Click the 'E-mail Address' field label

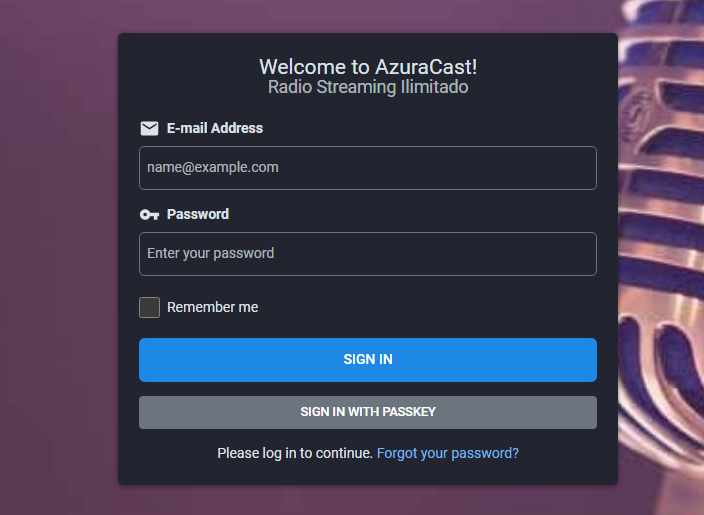(x=215, y=128)
